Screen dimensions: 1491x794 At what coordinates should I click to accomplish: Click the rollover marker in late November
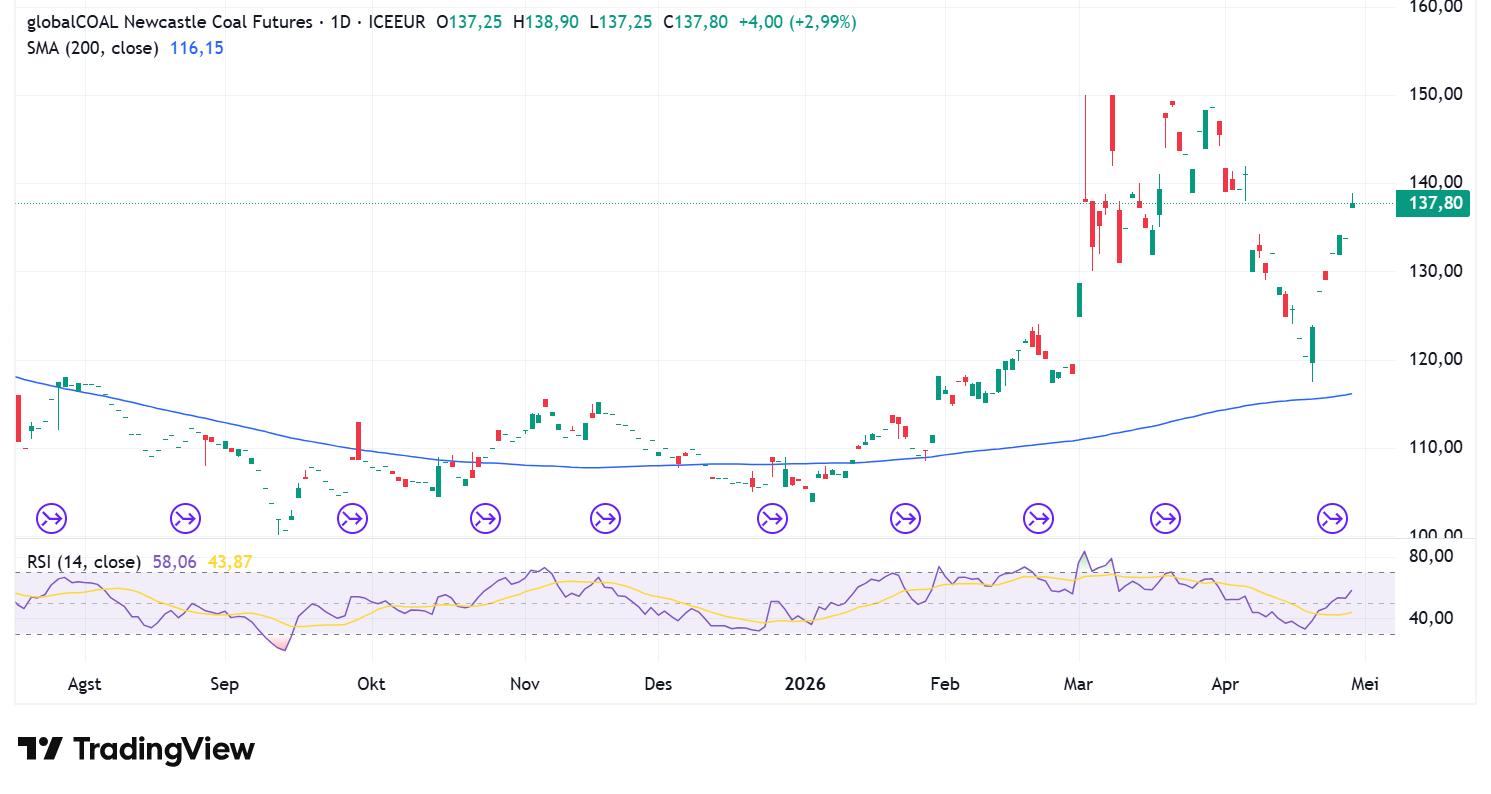click(x=604, y=519)
